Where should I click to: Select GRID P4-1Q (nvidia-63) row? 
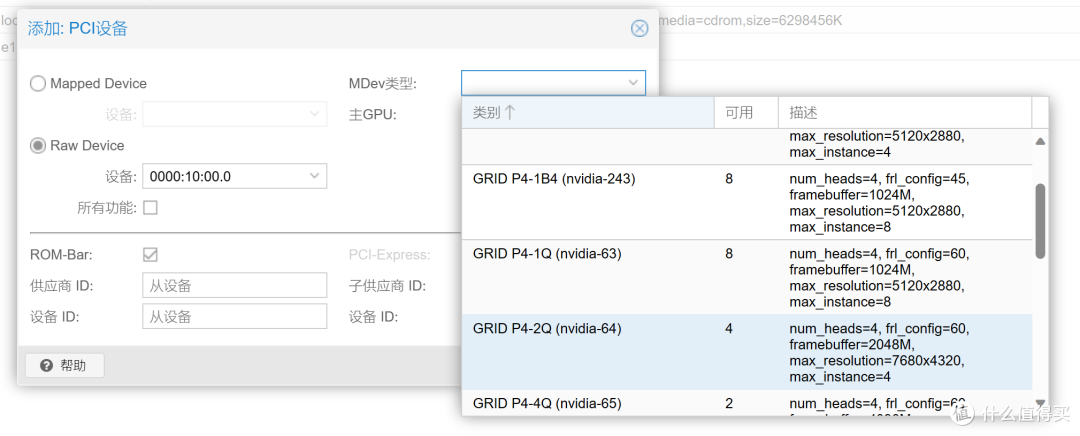pyautogui.click(x=747, y=278)
